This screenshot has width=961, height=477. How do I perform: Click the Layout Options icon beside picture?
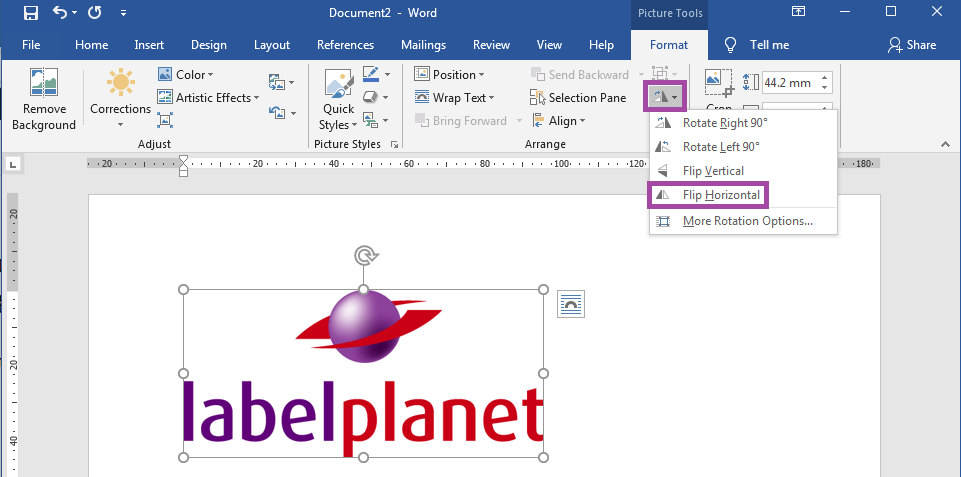coord(571,304)
